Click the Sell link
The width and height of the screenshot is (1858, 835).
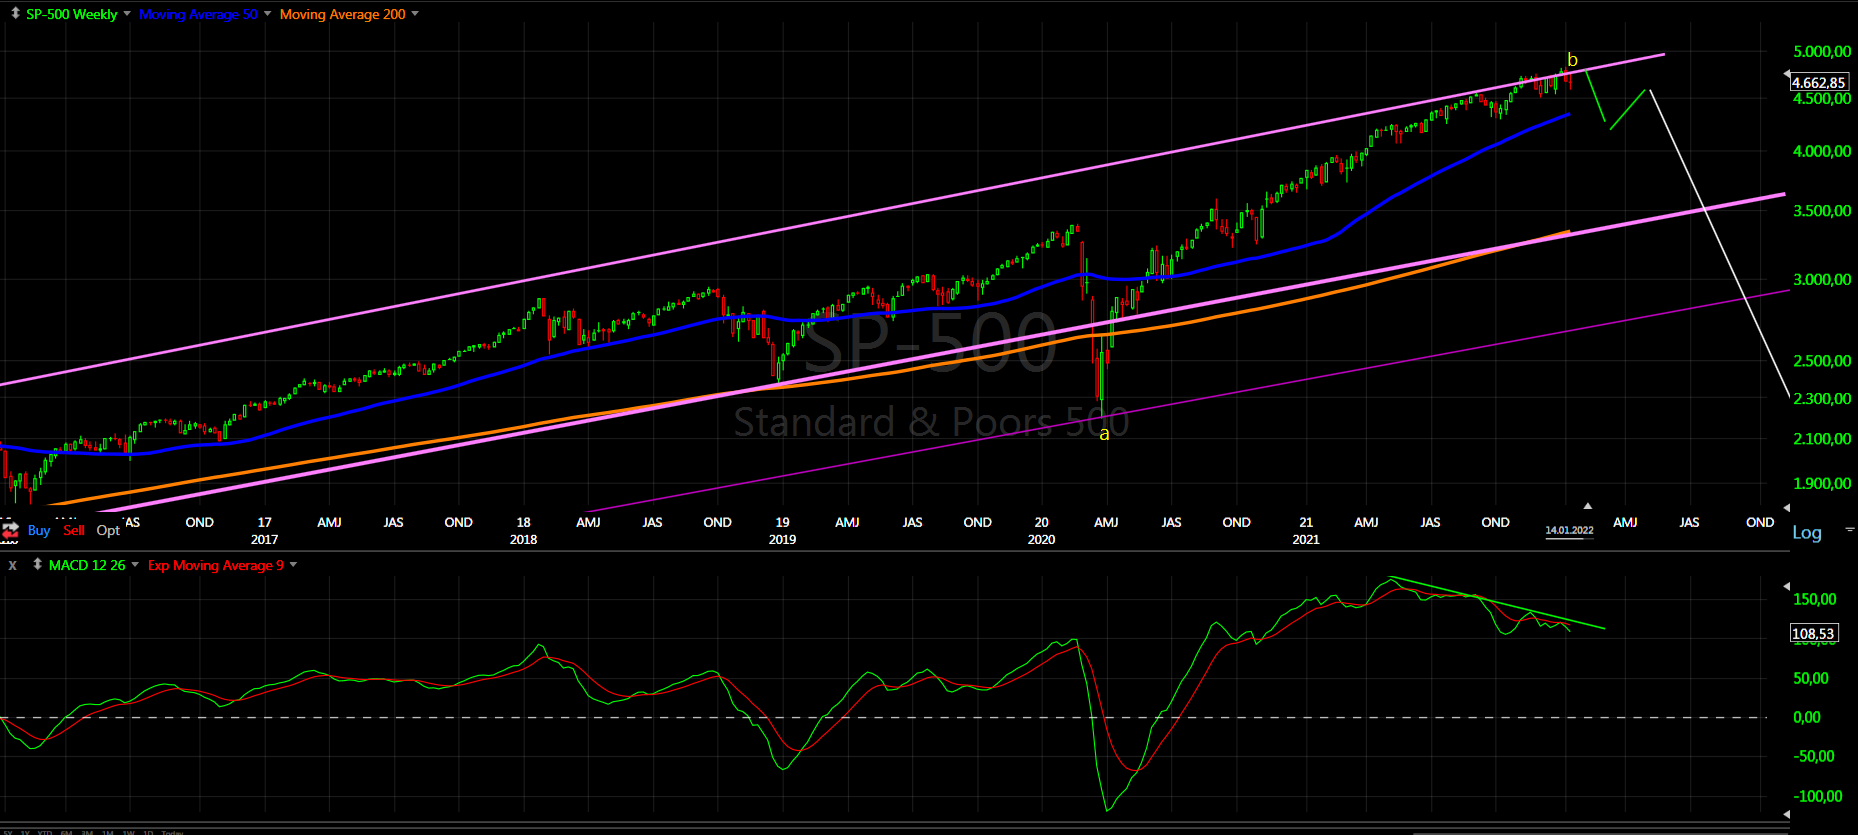74,530
